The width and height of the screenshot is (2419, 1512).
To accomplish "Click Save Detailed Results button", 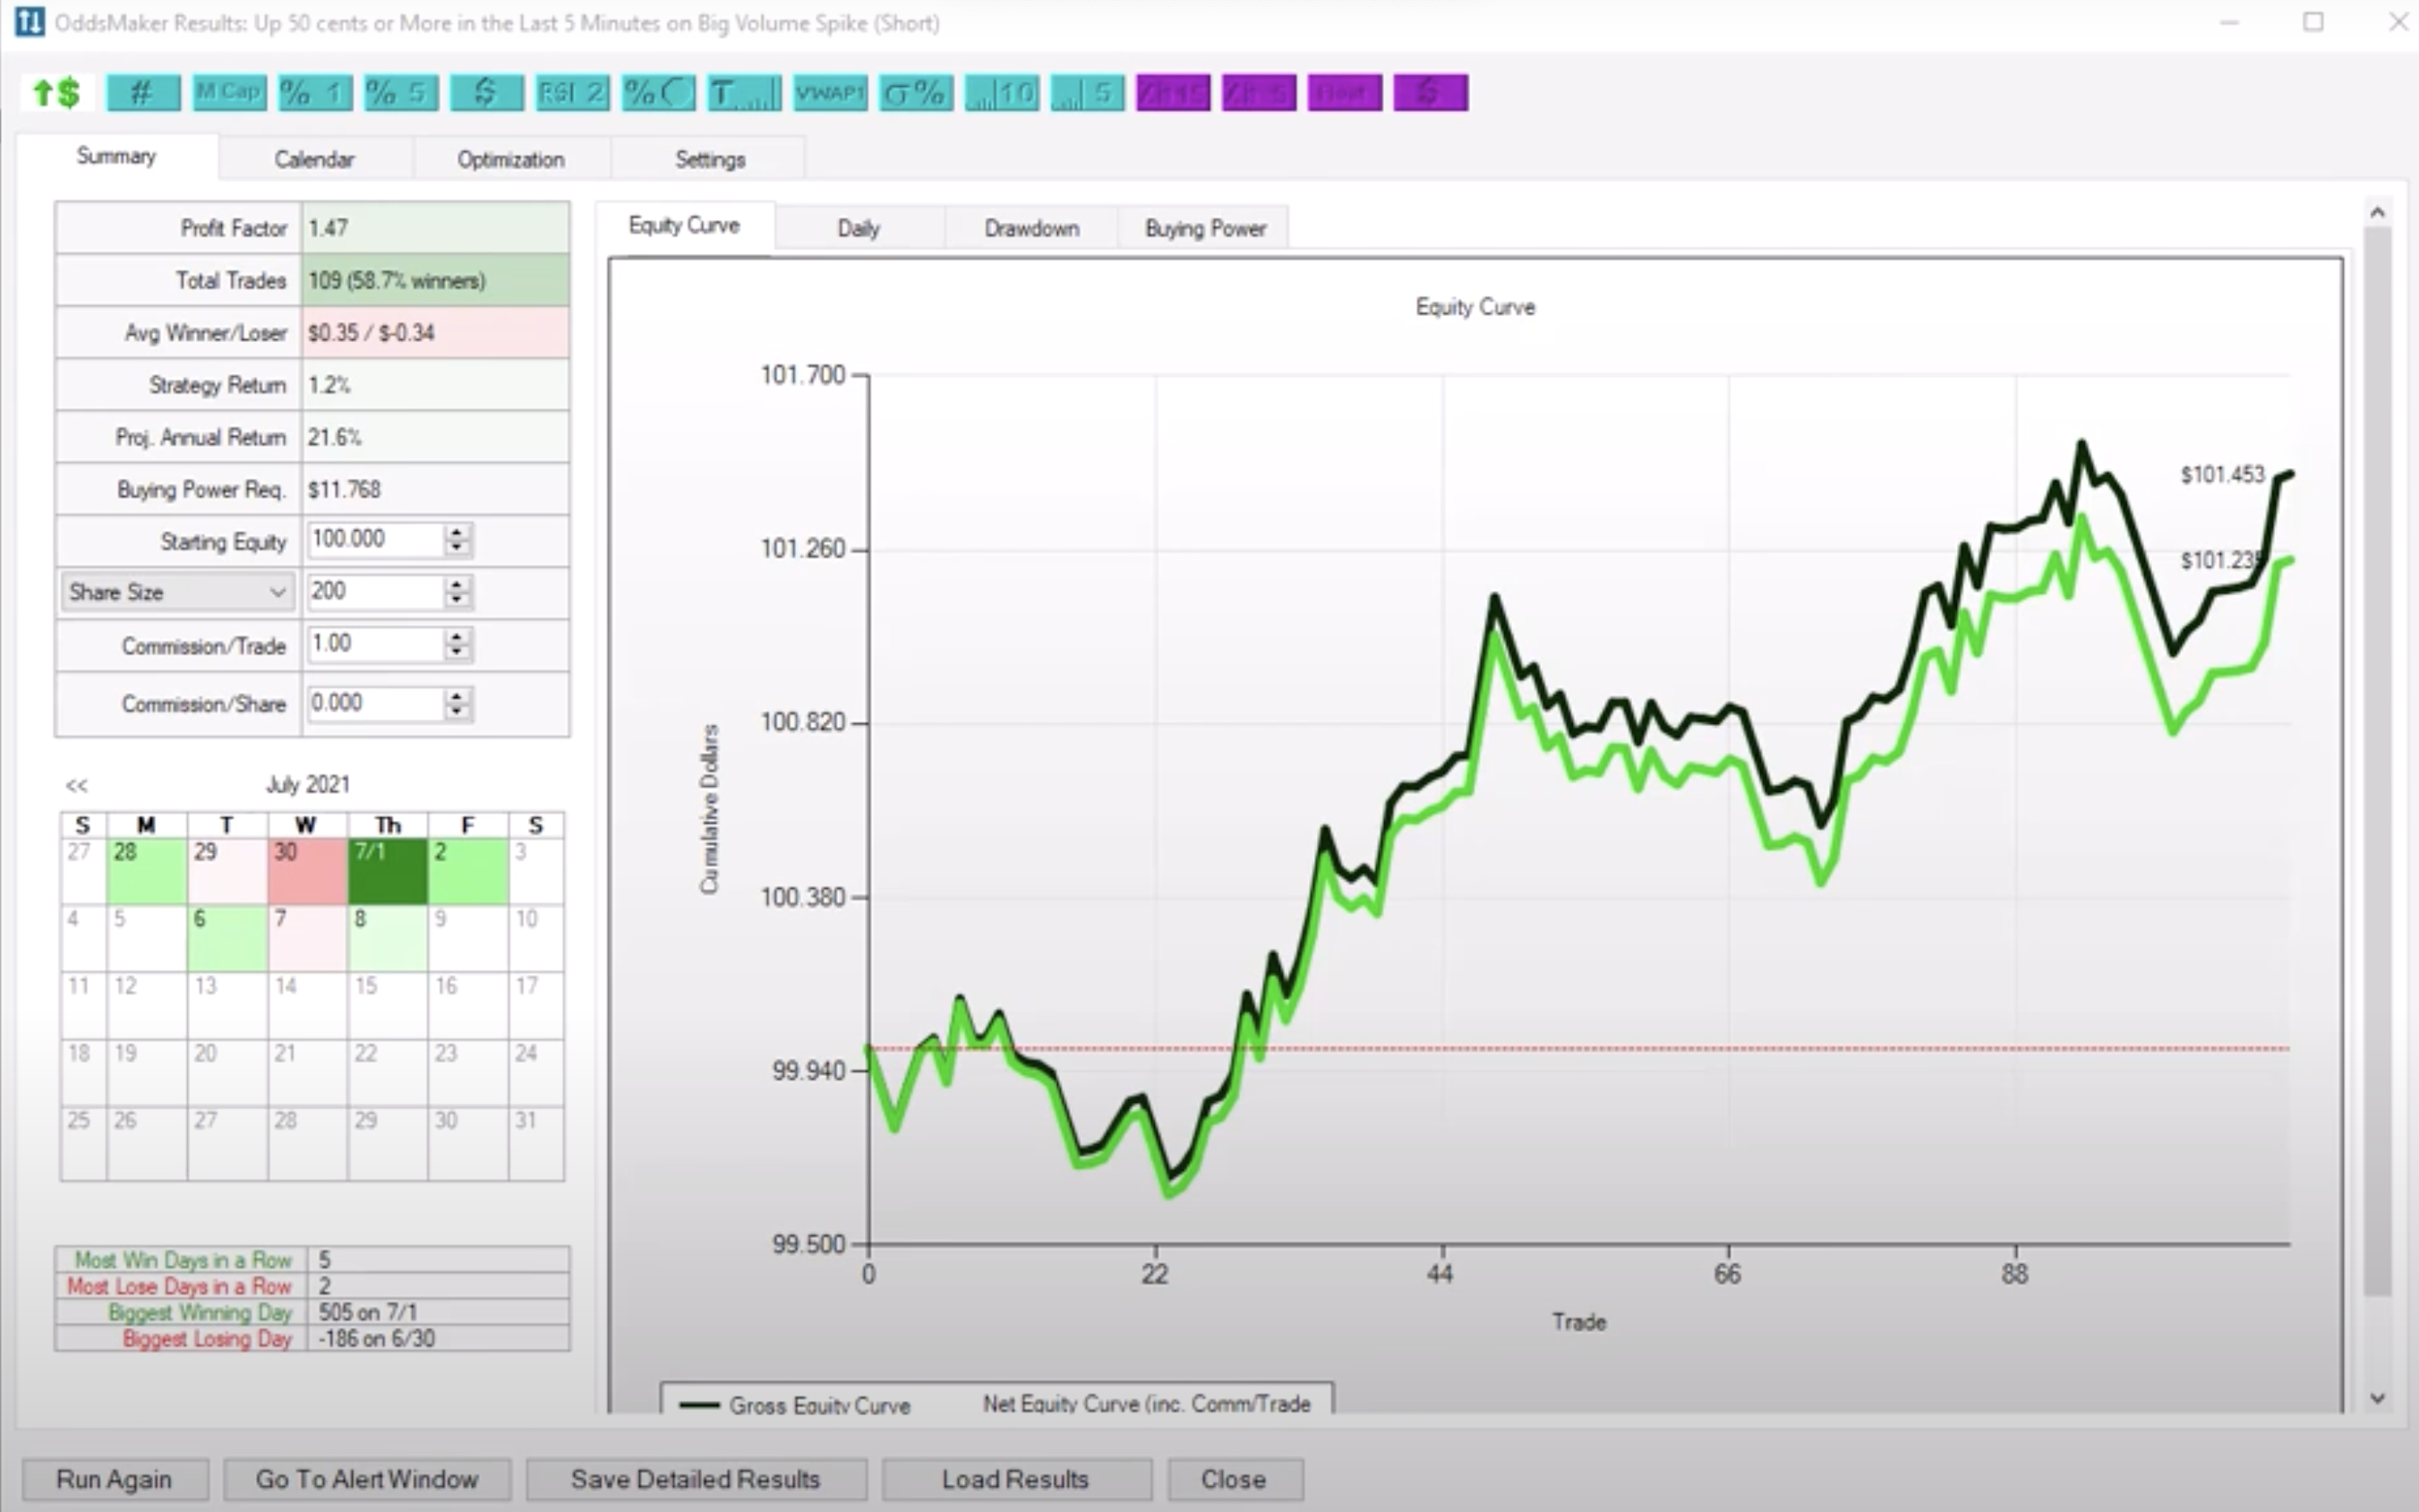I will 695,1479.
